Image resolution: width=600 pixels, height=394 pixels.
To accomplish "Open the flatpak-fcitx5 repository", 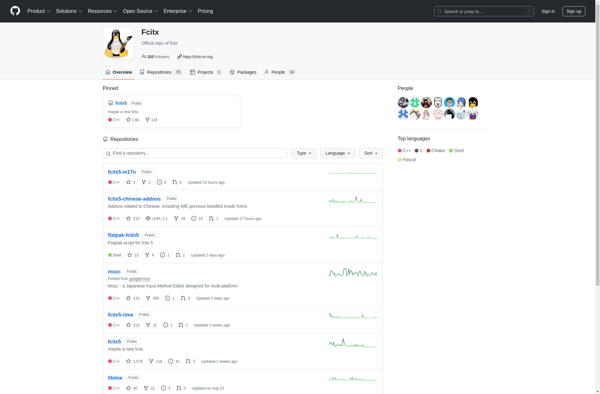I will click(123, 235).
